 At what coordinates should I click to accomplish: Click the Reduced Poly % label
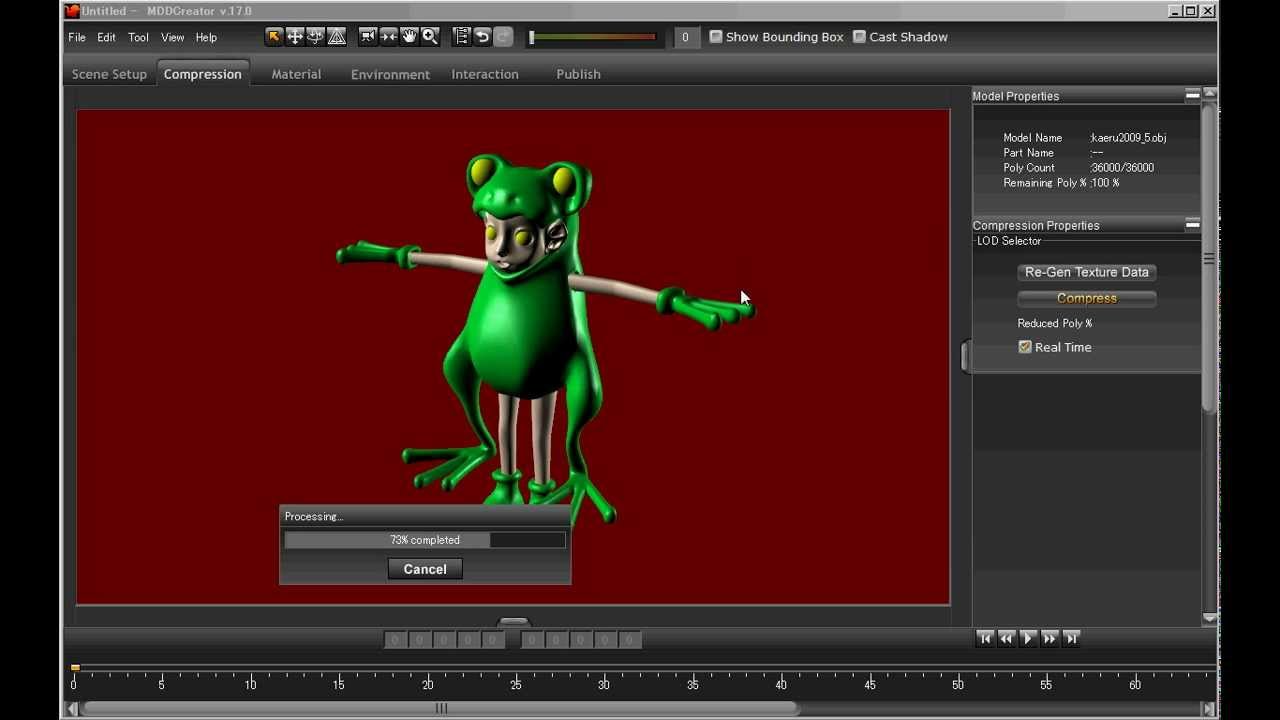(1055, 323)
